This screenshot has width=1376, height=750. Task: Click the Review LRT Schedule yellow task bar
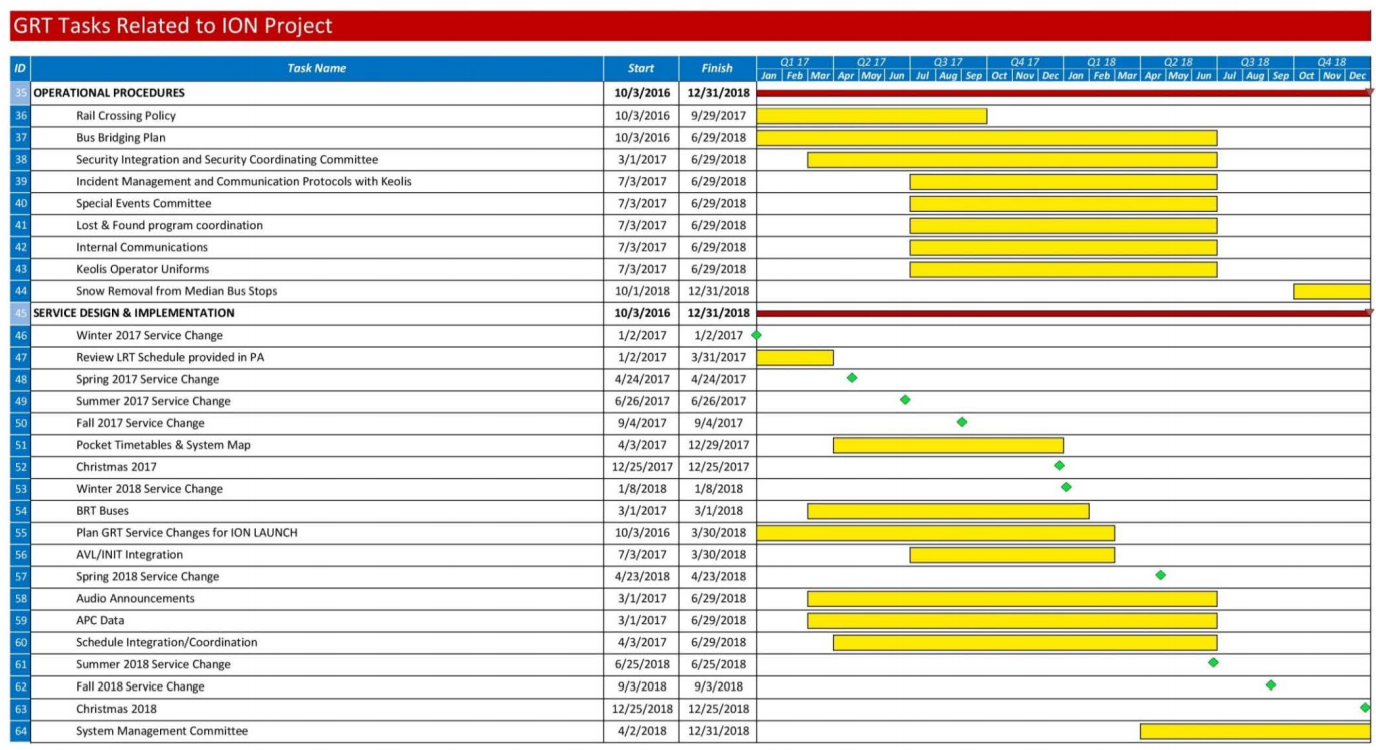[x=795, y=357]
